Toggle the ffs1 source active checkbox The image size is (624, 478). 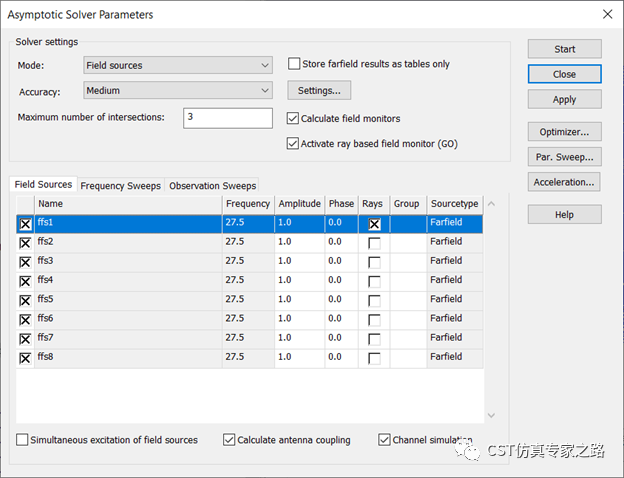[25, 224]
